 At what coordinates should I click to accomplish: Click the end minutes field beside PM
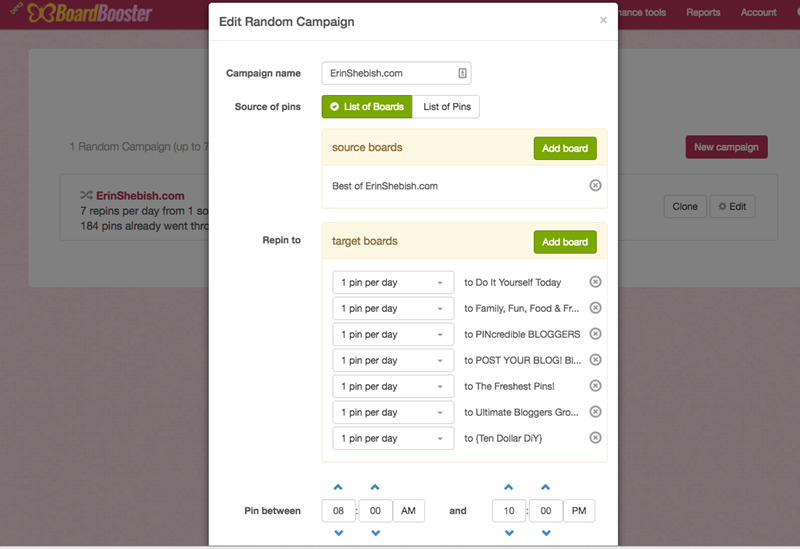(x=545, y=511)
